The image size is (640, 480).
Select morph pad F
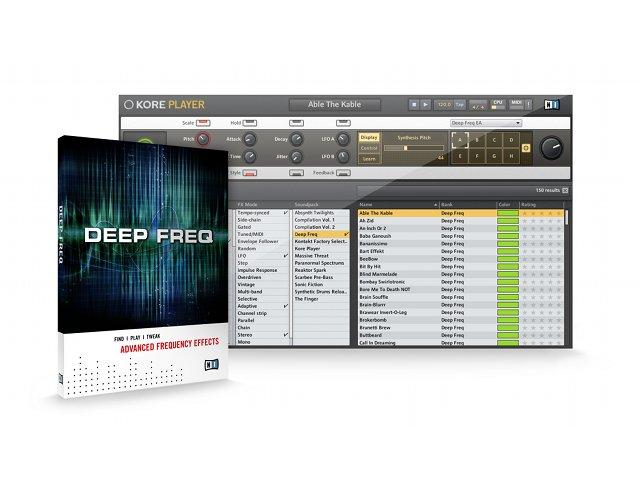[477, 156]
